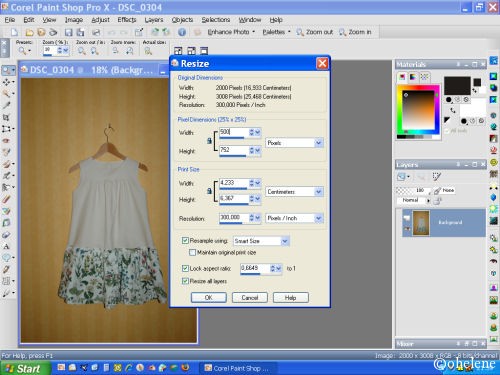Screen dimensions: 500x375
Task: Select the Red Eye tool
Action: point(6,141)
